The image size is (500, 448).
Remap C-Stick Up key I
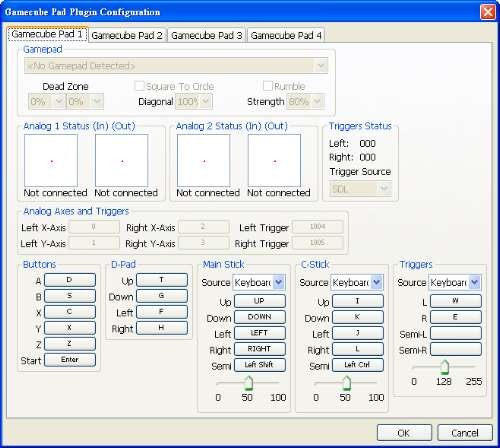click(358, 301)
